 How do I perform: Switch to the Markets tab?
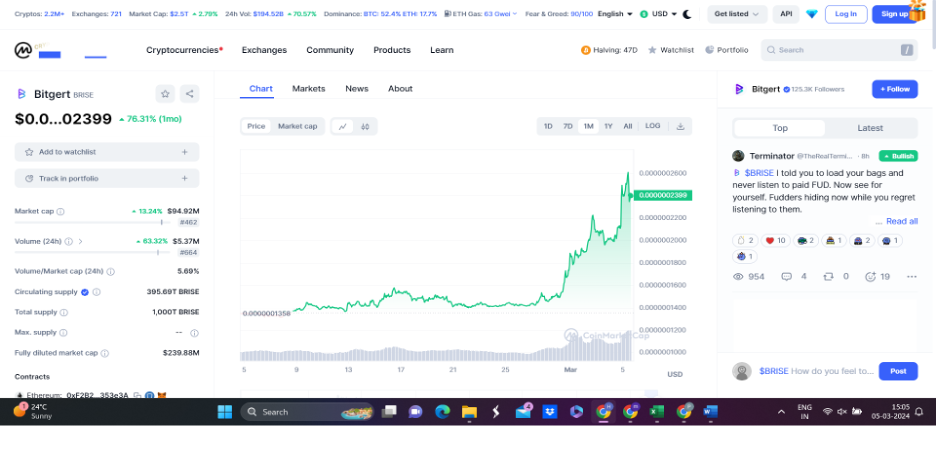[308, 89]
